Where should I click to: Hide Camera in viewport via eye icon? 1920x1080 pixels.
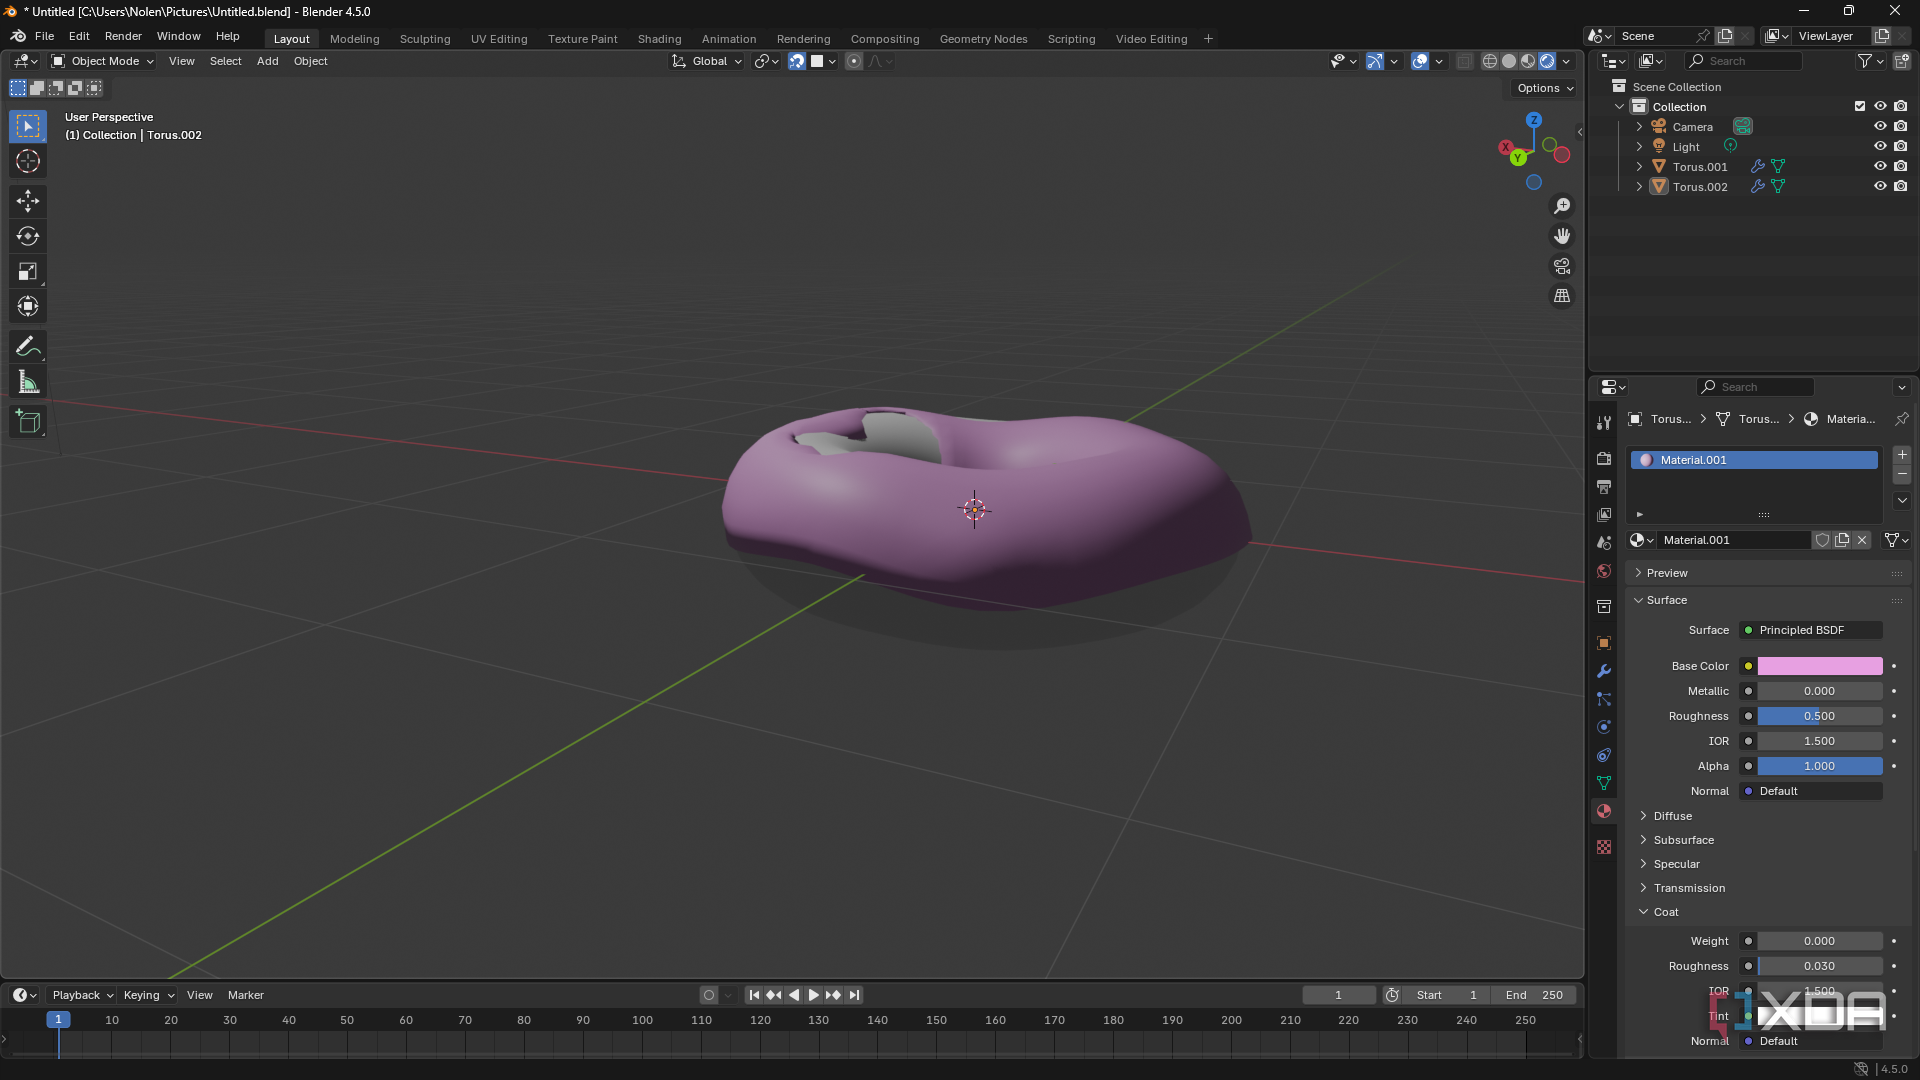click(x=1880, y=126)
